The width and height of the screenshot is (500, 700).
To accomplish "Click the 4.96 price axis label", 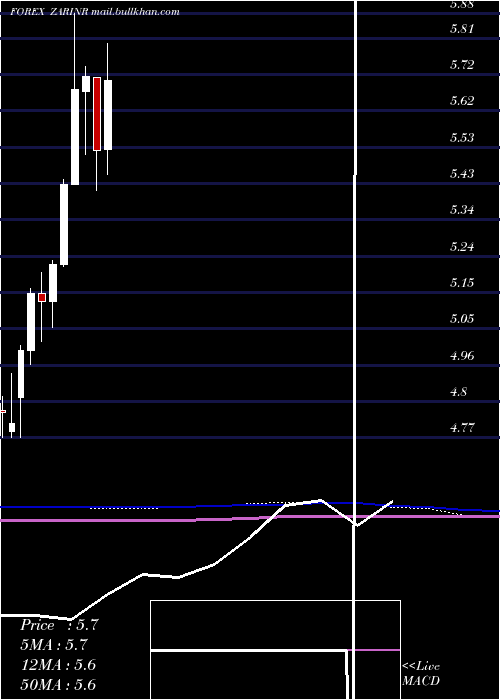I will point(461,356).
